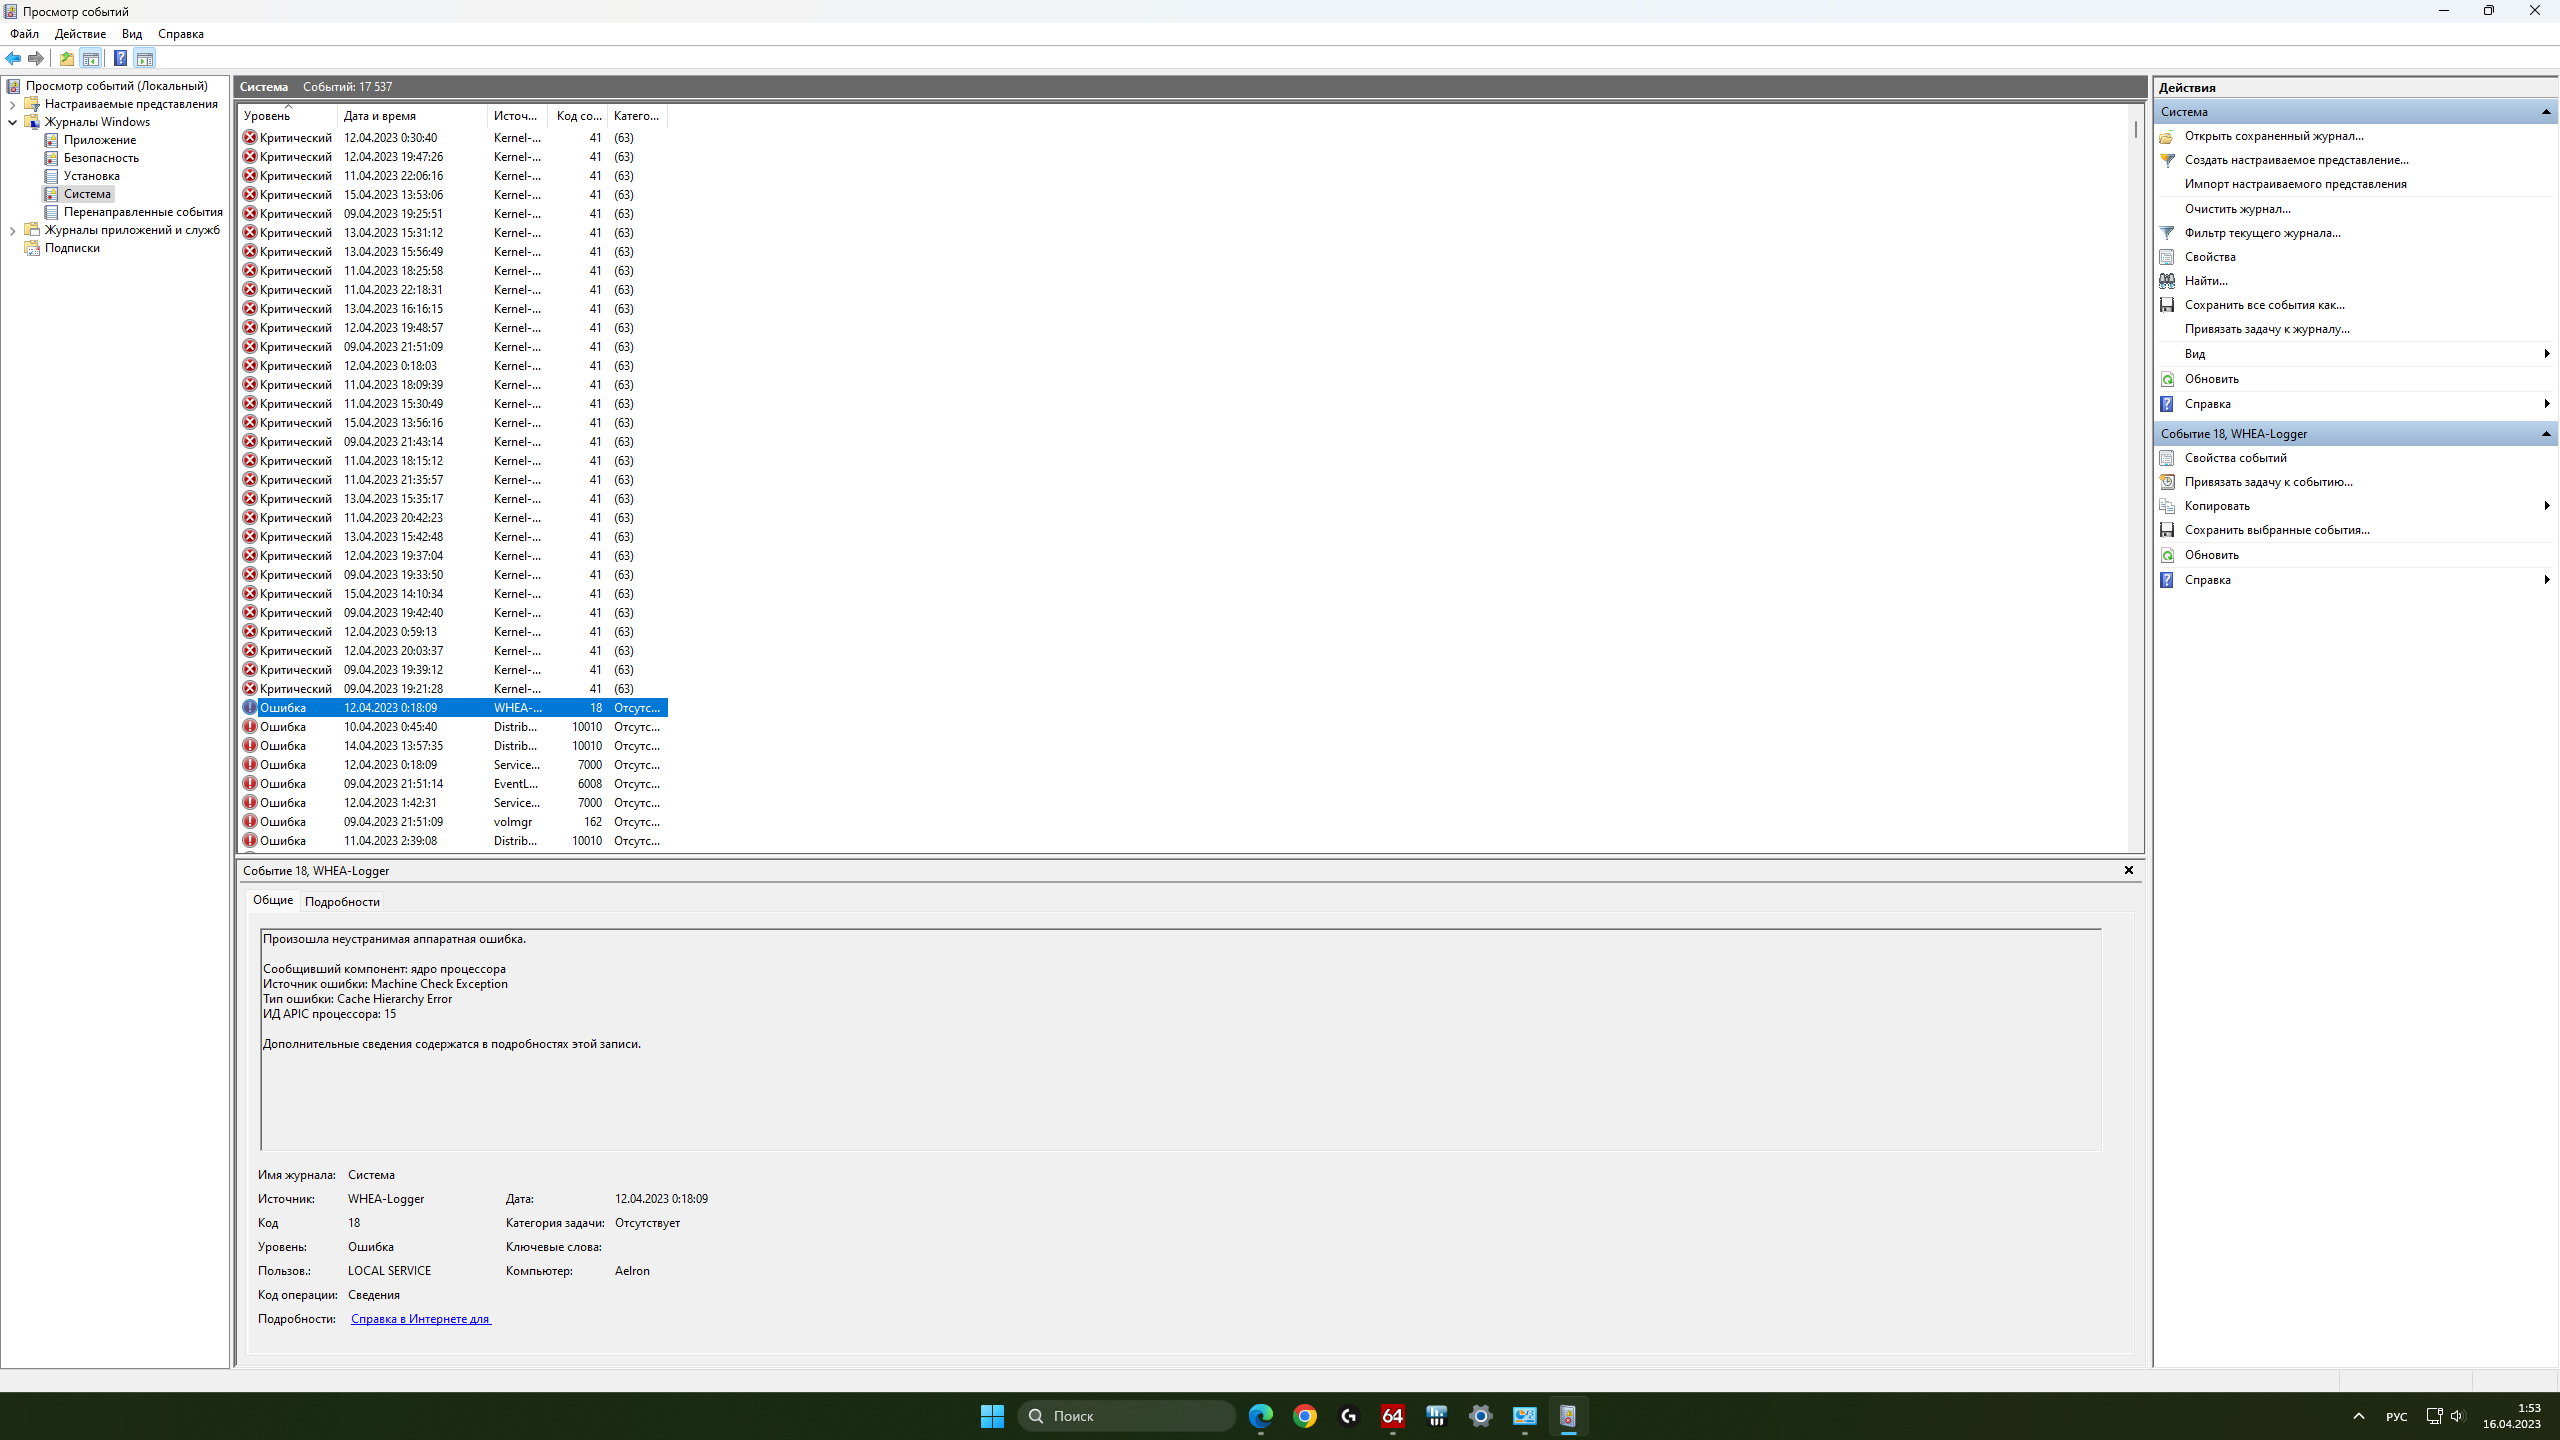This screenshot has width=2560, height=1440.
Task: Sort by 'Дата и время' column header
Action: pos(380,116)
